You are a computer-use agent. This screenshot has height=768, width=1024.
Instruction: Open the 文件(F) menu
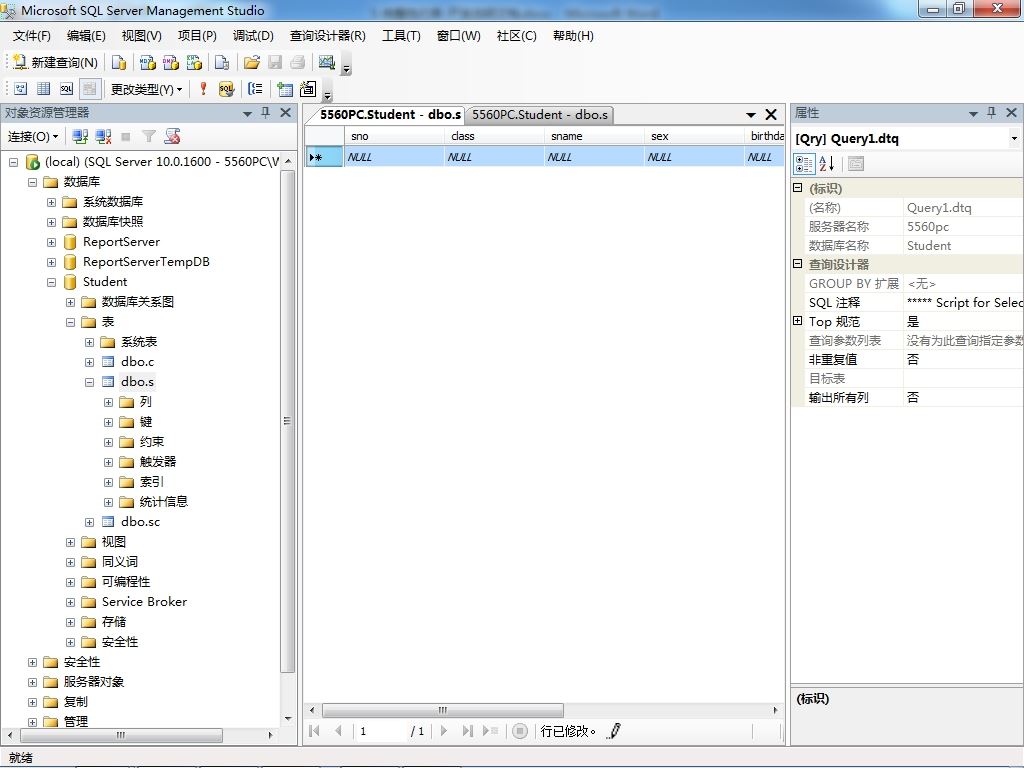click(31, 36)
